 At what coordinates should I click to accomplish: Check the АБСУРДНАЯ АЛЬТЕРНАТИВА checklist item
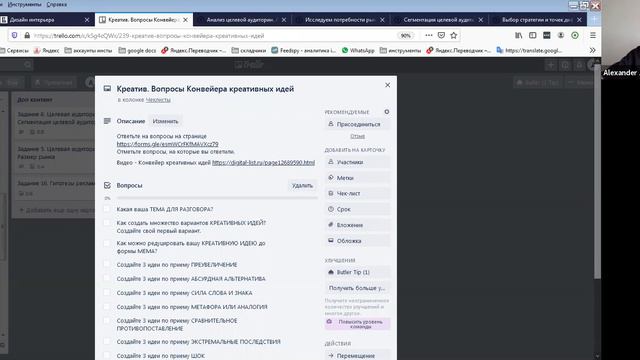[x=107, y=279]
